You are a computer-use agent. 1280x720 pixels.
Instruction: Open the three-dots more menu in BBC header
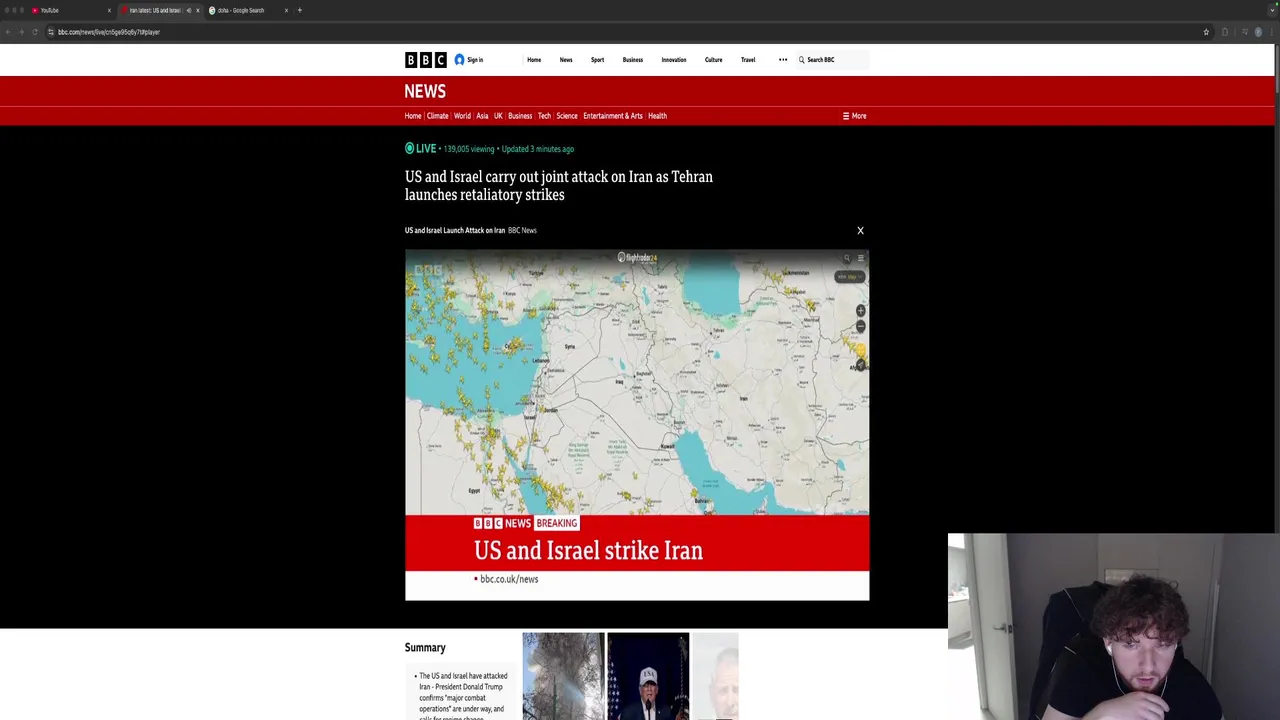tap(783, 60)
